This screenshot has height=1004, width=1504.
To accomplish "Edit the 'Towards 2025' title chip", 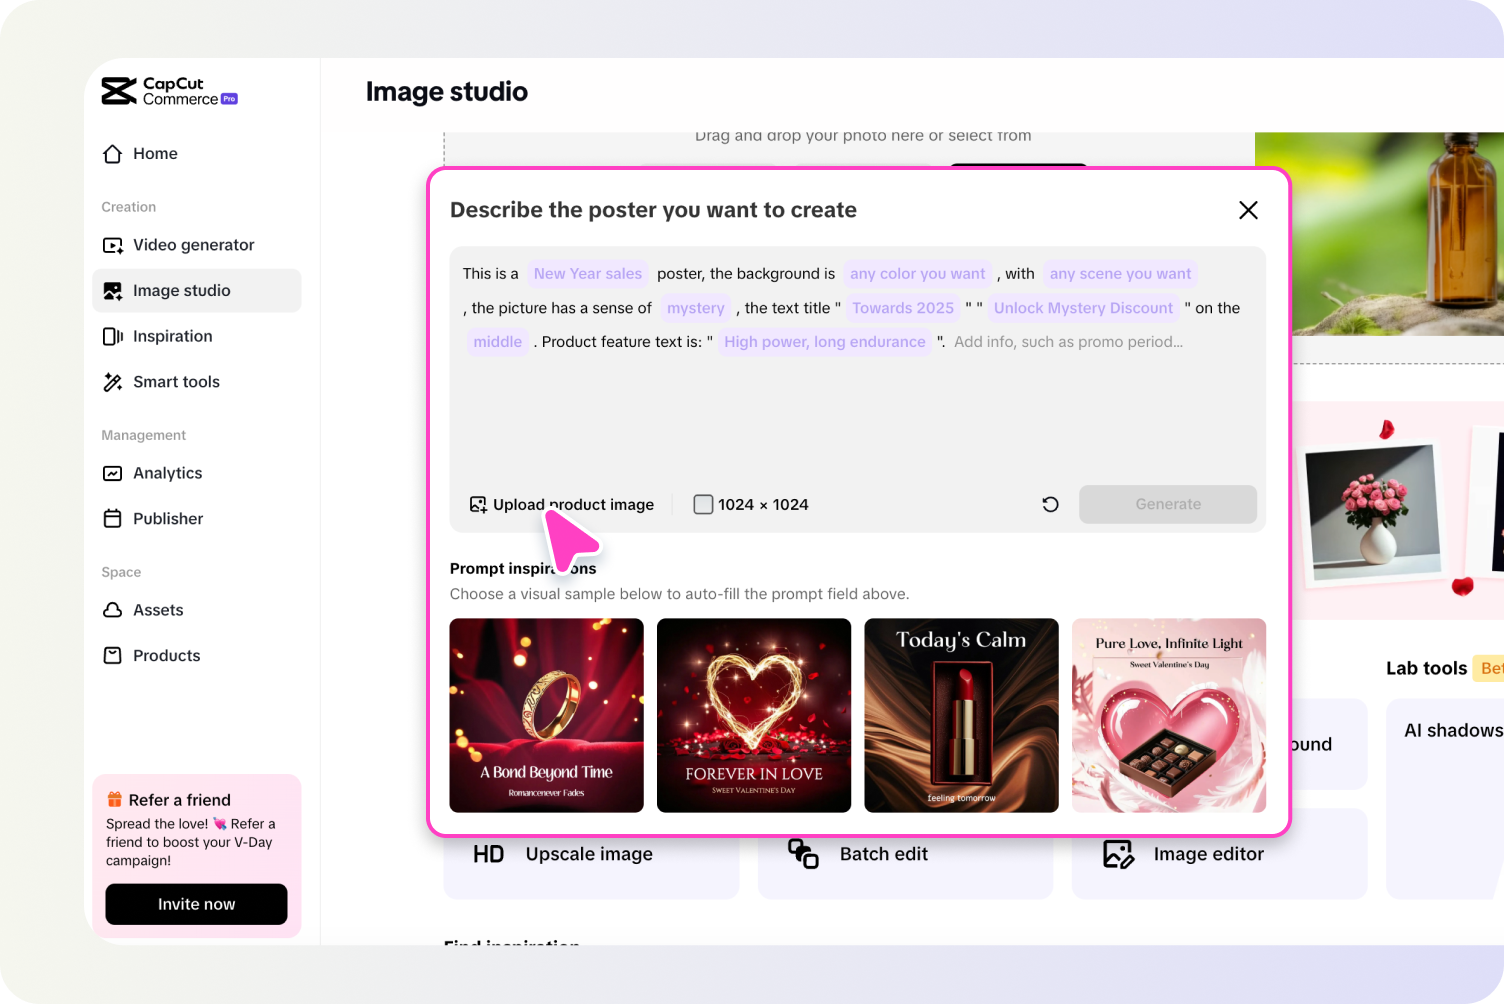I will pyautogui.click(x=903, y=308).
